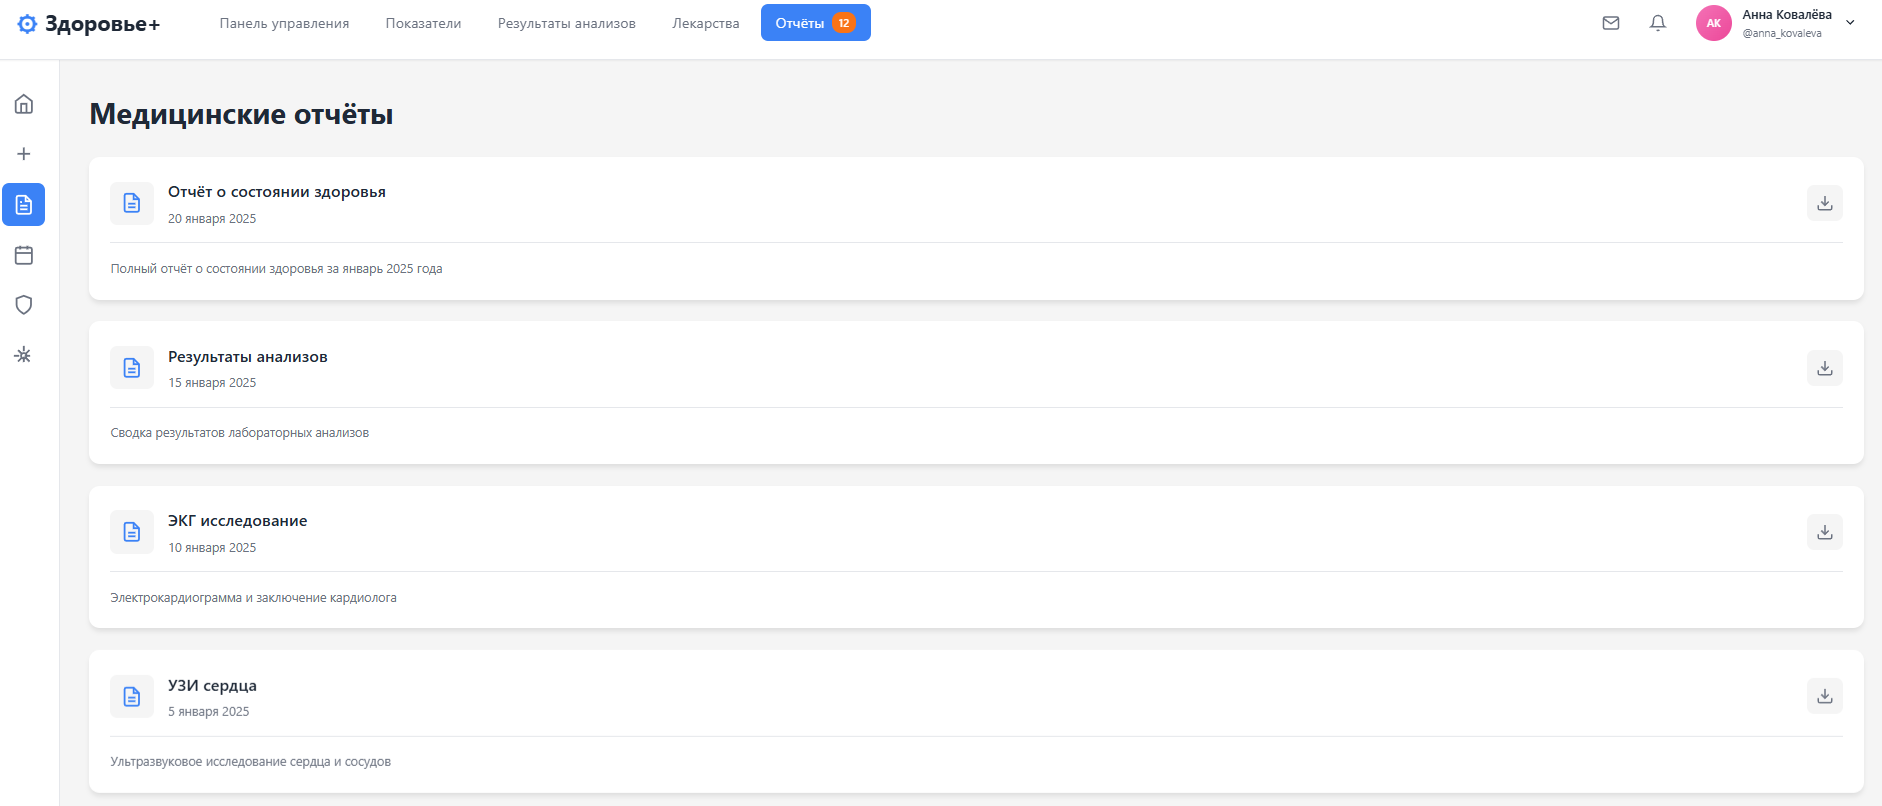The width and height of the screenshot is (1882, 806).
Task: Click the plus icon in the sidebar
Action: pyautogui.click(x=24, y=154)
